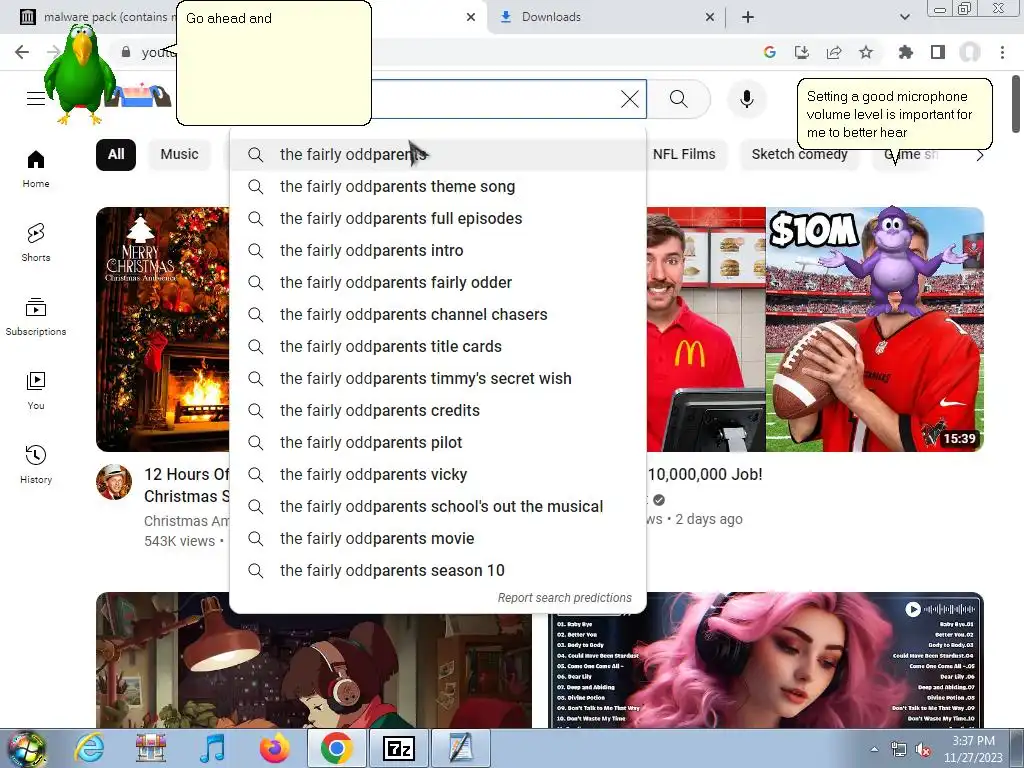The height and width of the screenshot is (768, 1024).
Task: Choose suggestion 'the fairly oddparents title cards'
Action: coord(438,347)
